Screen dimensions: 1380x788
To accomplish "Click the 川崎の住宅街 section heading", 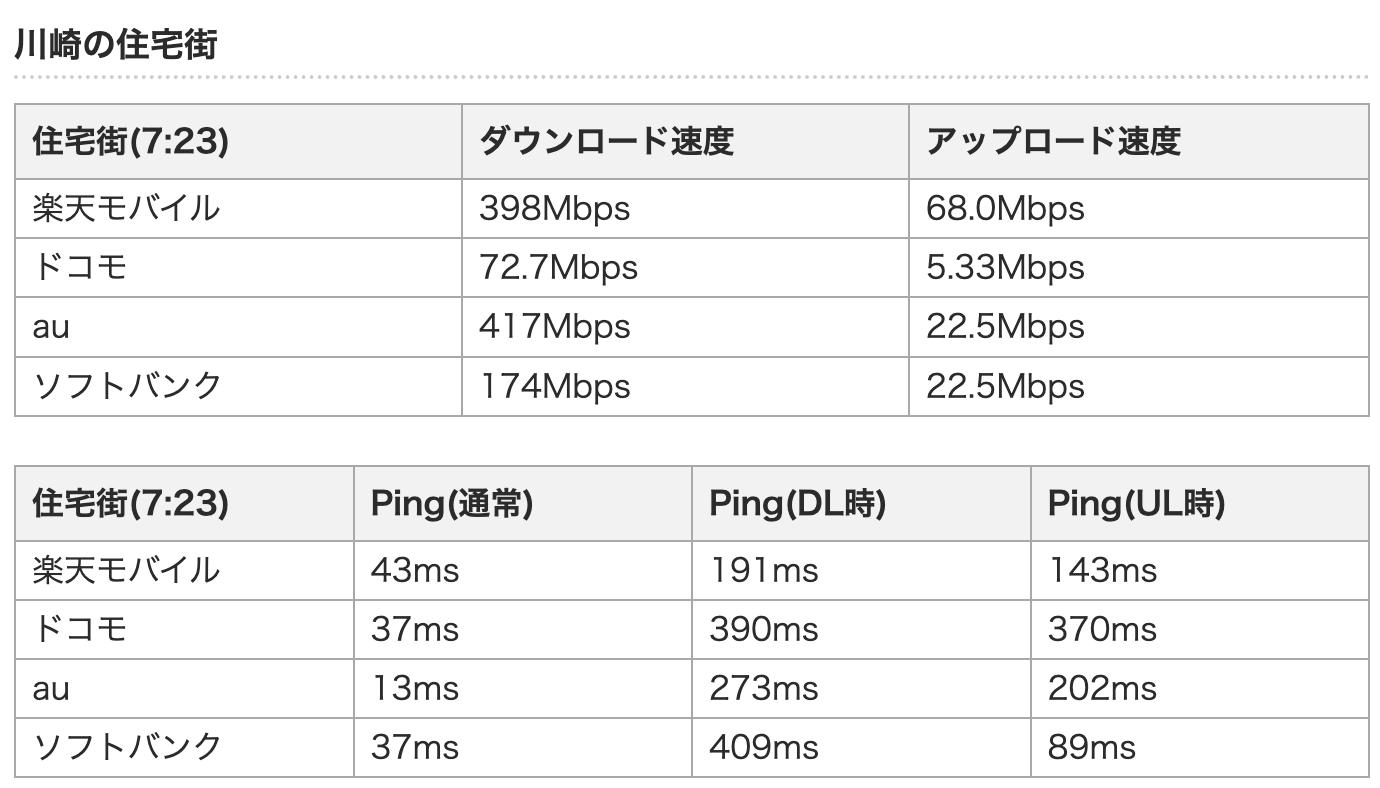I will tap(116, 45).
